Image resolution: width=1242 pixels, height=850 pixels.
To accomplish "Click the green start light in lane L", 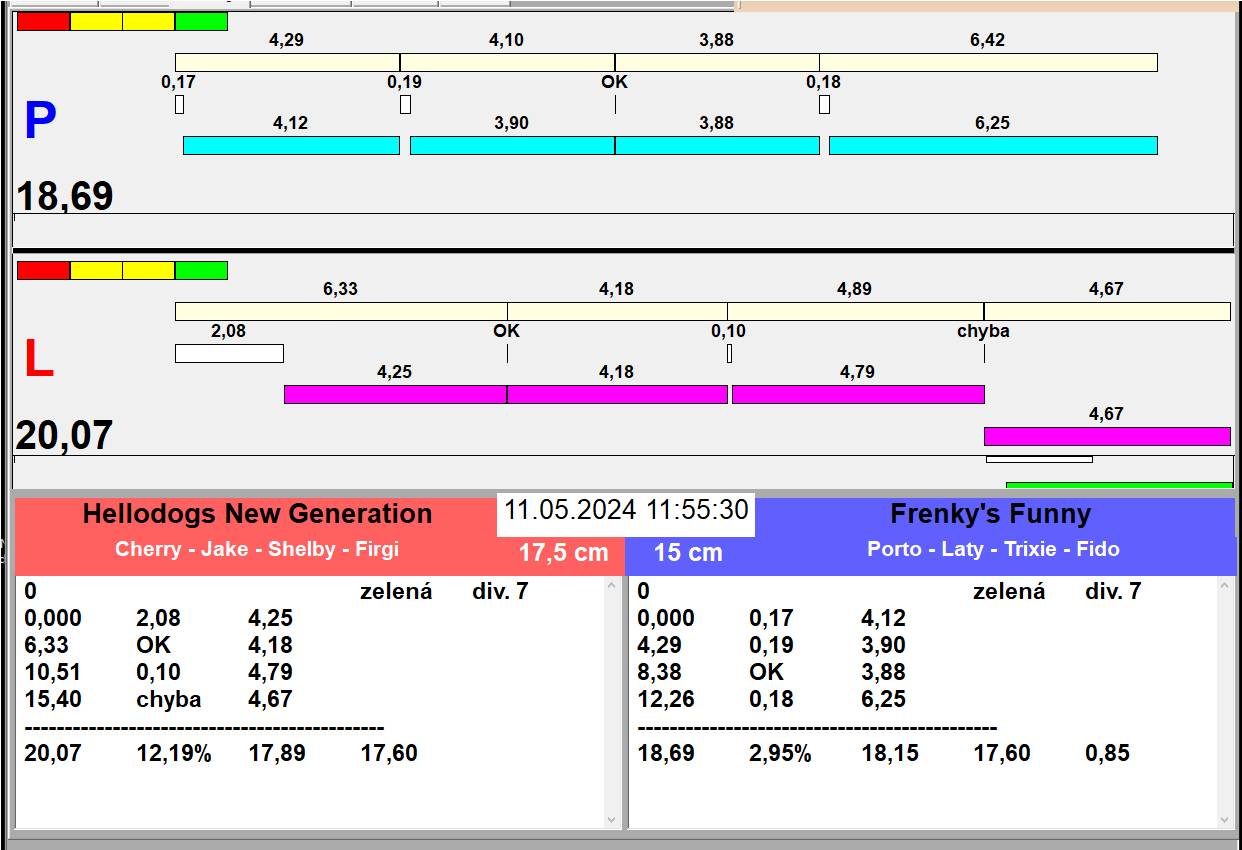I will 201,270.
